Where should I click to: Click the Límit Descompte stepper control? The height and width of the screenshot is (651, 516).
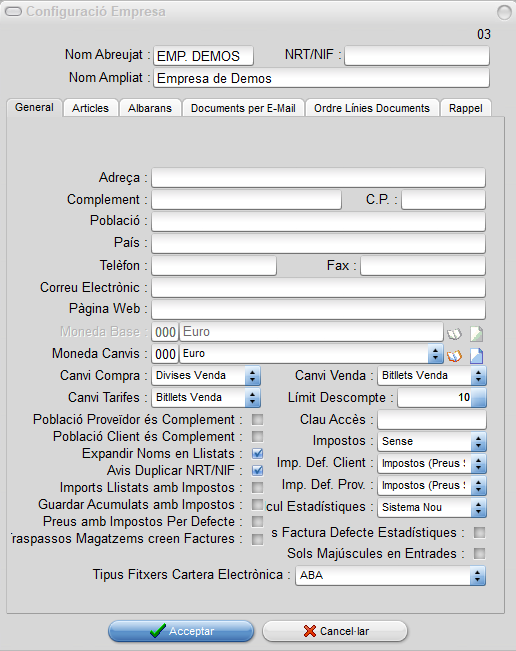tap(478, 398)
